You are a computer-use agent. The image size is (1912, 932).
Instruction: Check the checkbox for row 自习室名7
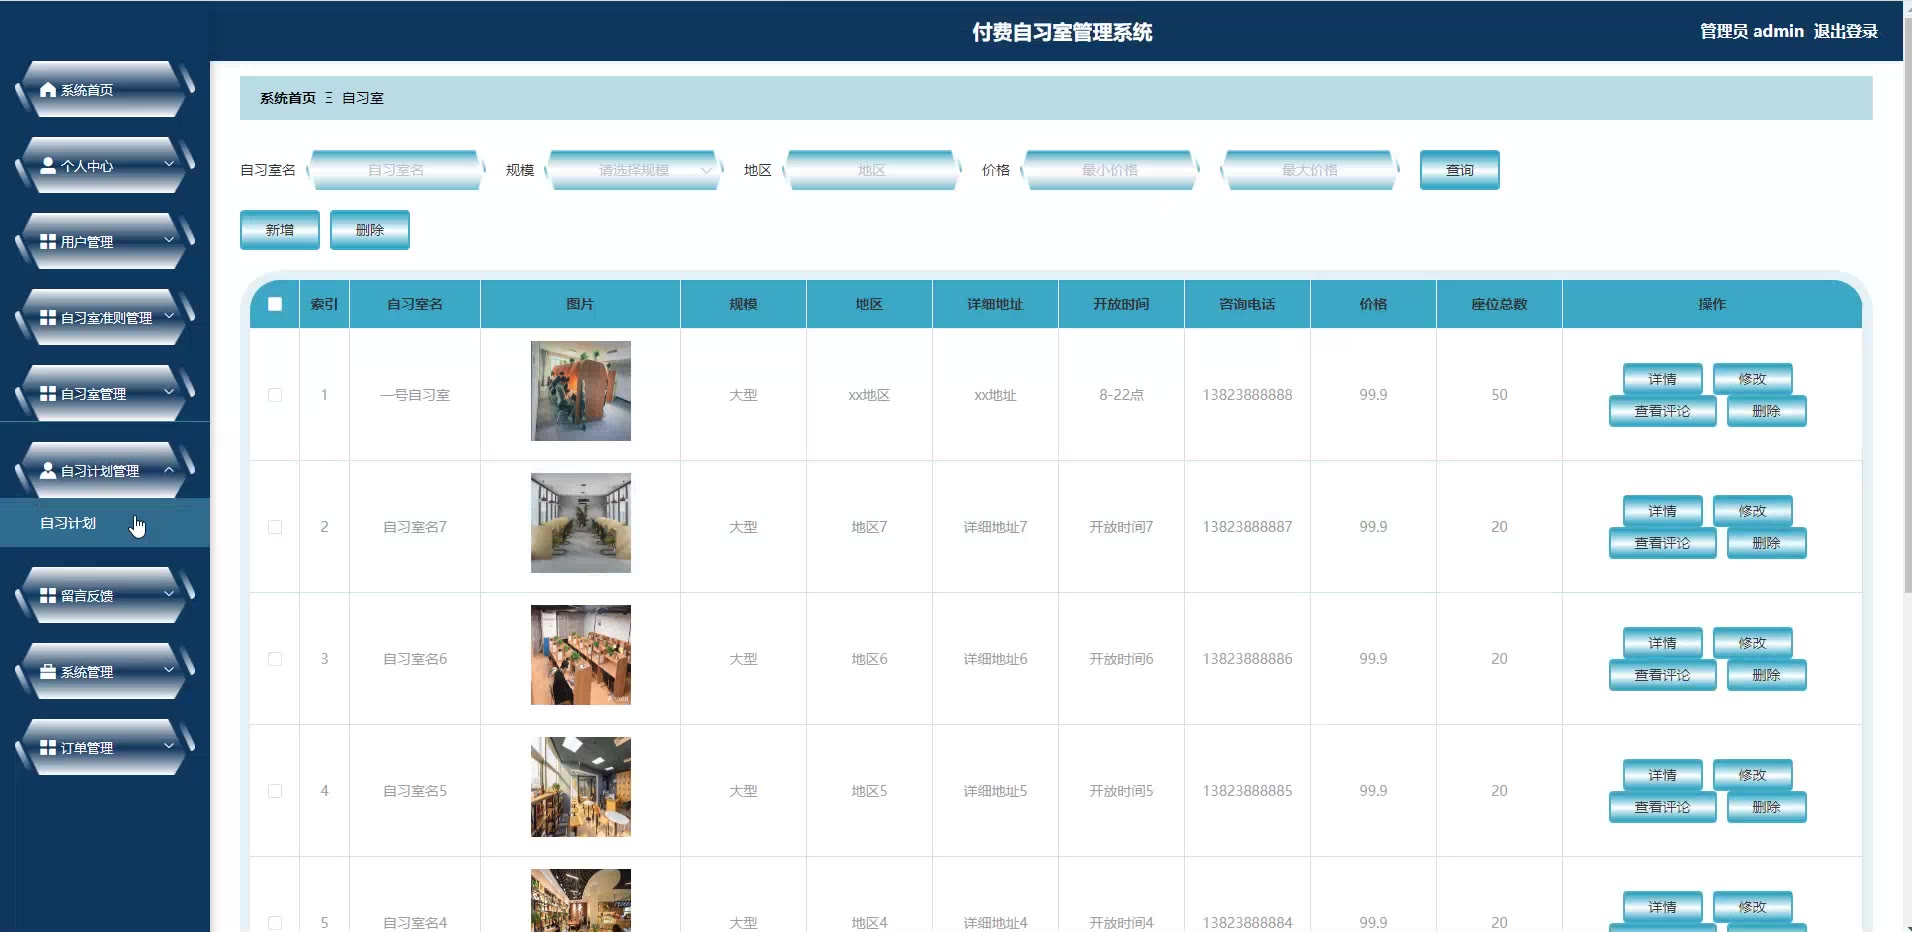point(275,527)
